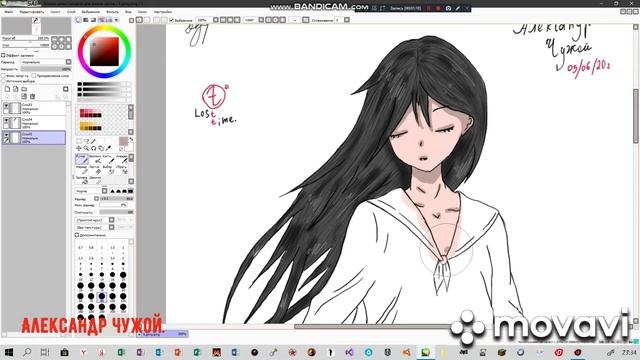640x360 pixels.
Task: Switch to the open canvas file tab
Action: pos(162,334)
